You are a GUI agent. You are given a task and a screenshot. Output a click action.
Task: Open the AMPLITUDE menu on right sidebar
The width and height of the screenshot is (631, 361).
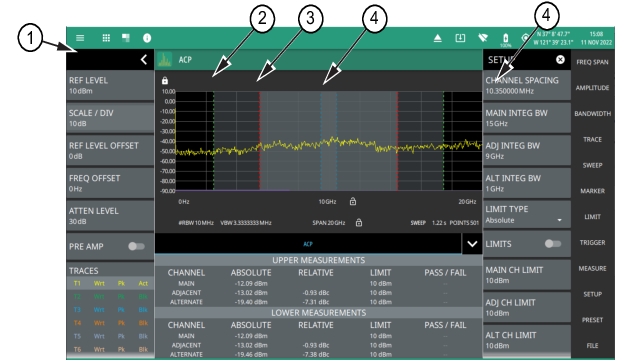[x=592, y=88]
